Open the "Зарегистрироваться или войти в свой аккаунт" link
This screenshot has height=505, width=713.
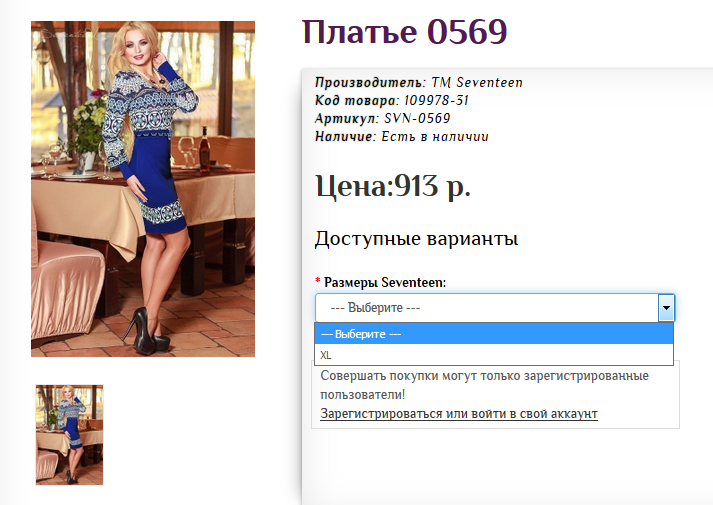point(458,413)
